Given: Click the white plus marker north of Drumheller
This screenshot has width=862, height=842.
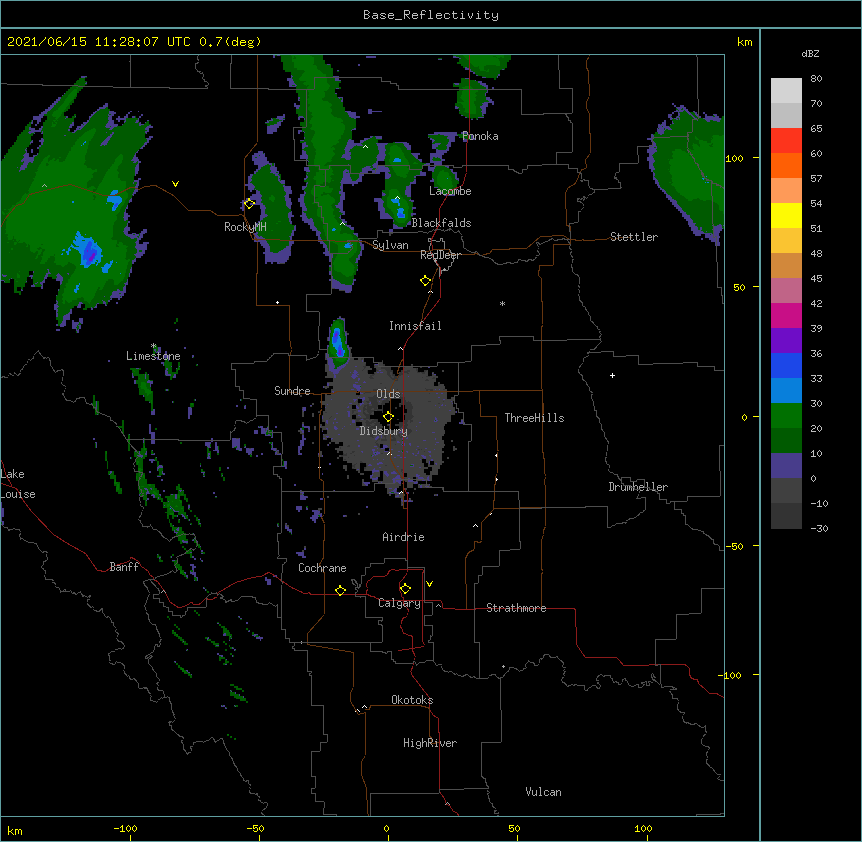Looking at the screenshot, I should tap(612, 375).
